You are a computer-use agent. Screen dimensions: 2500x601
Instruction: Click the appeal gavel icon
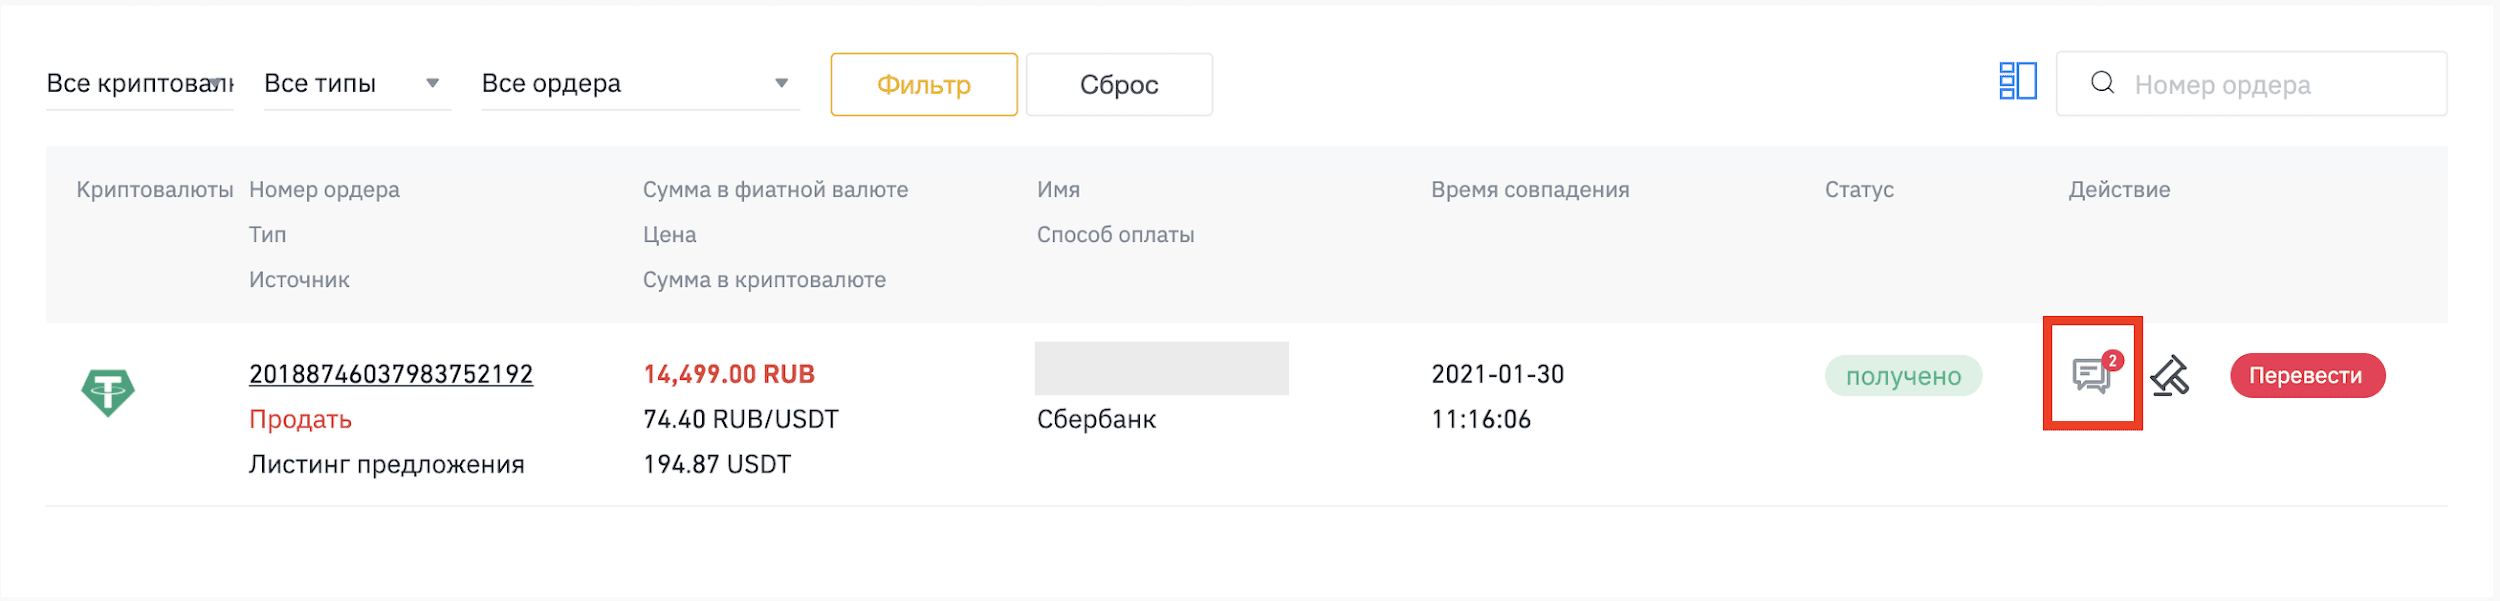[x=2170, y=376]
